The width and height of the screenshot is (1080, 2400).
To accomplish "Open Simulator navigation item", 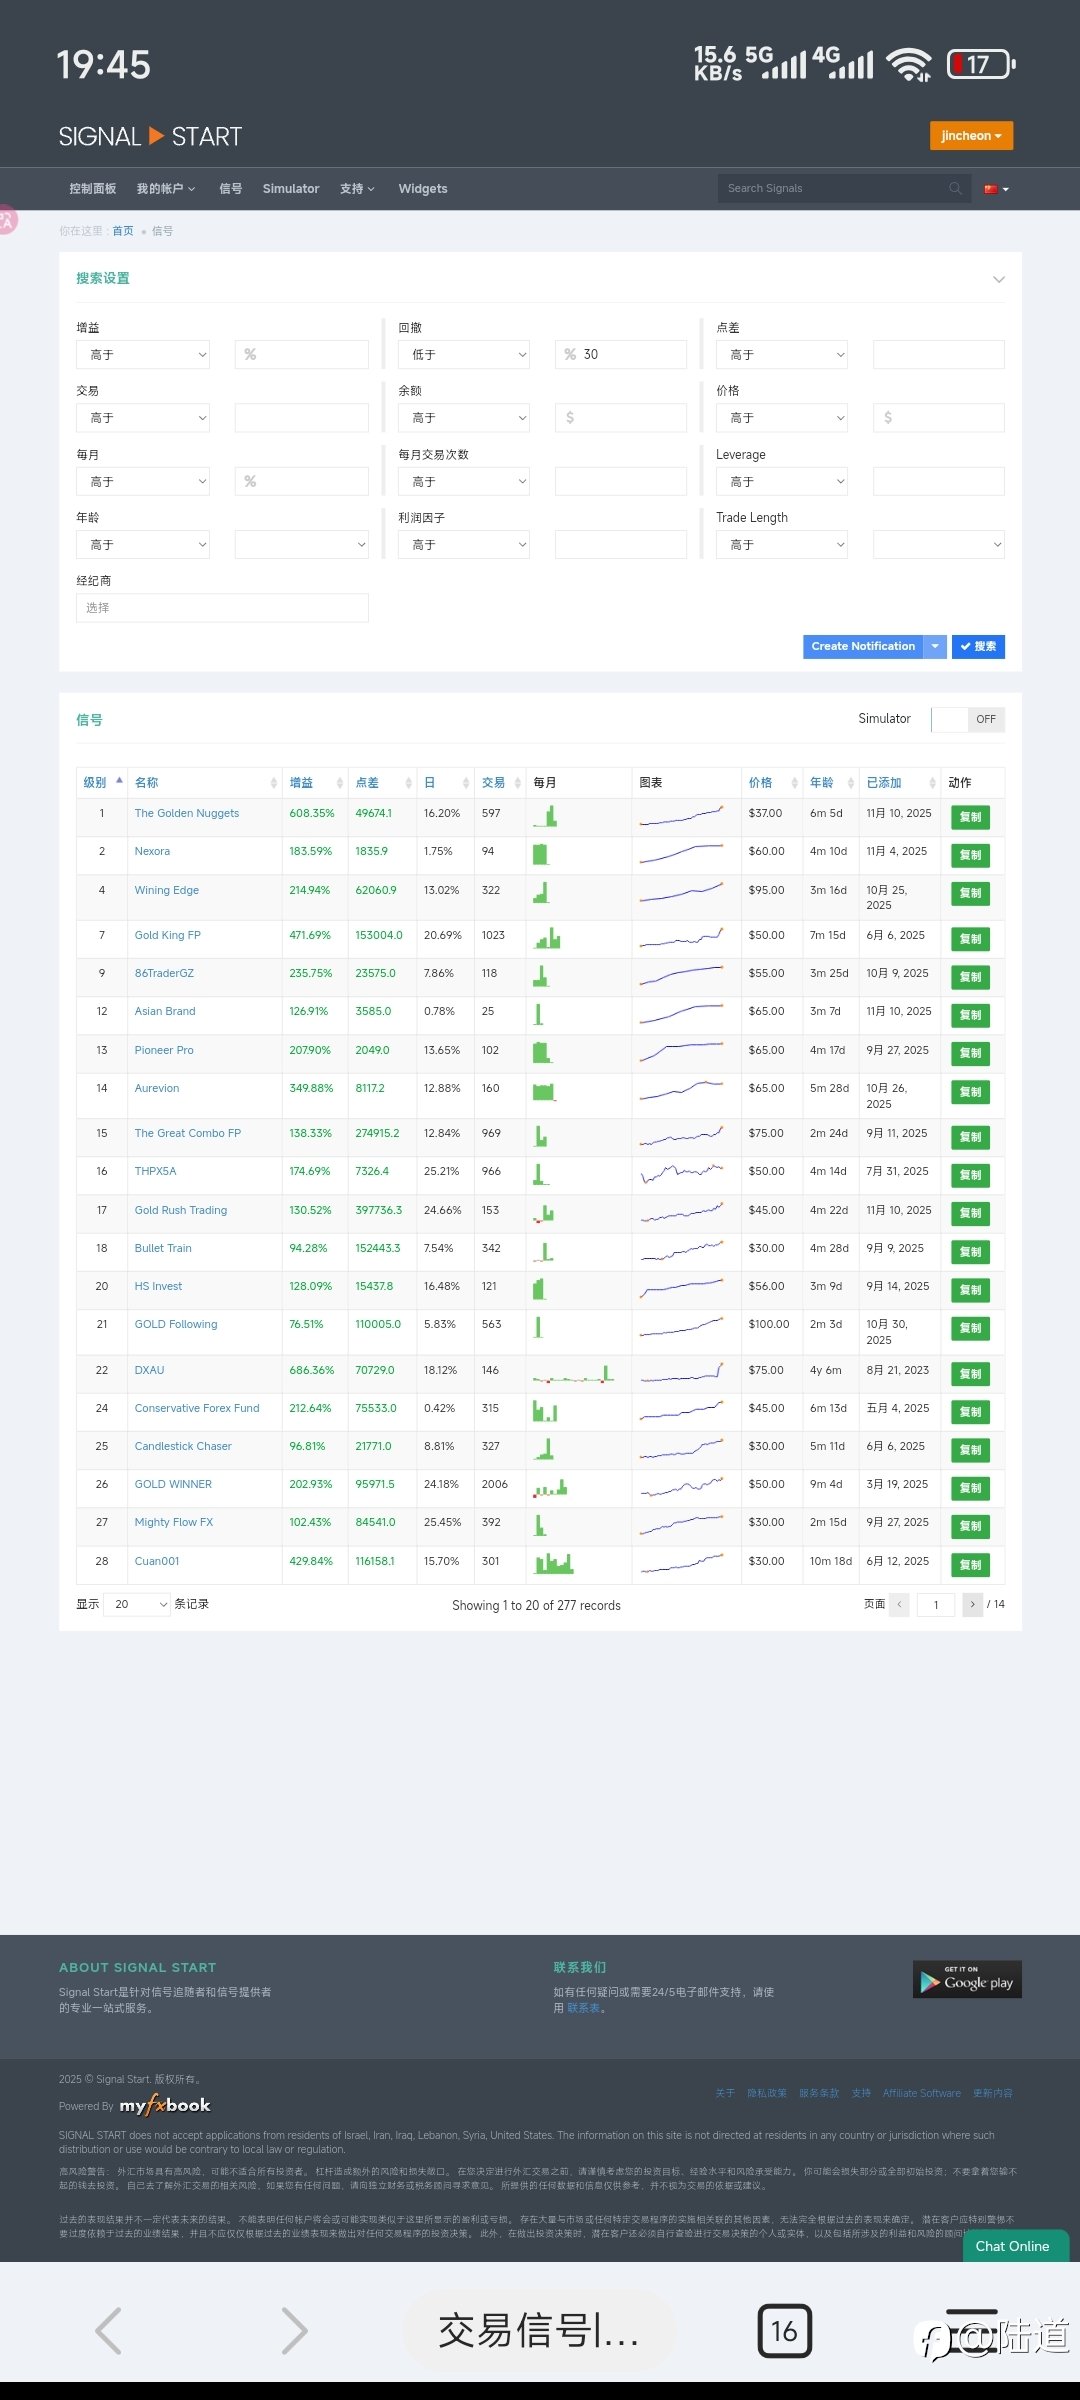I will tap(291, 189).
